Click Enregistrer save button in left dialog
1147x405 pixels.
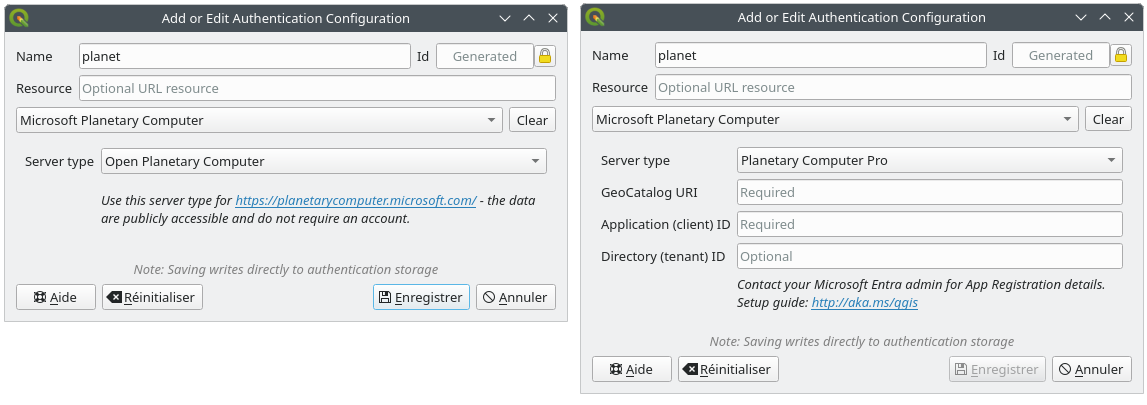click(x=421, y=298)
